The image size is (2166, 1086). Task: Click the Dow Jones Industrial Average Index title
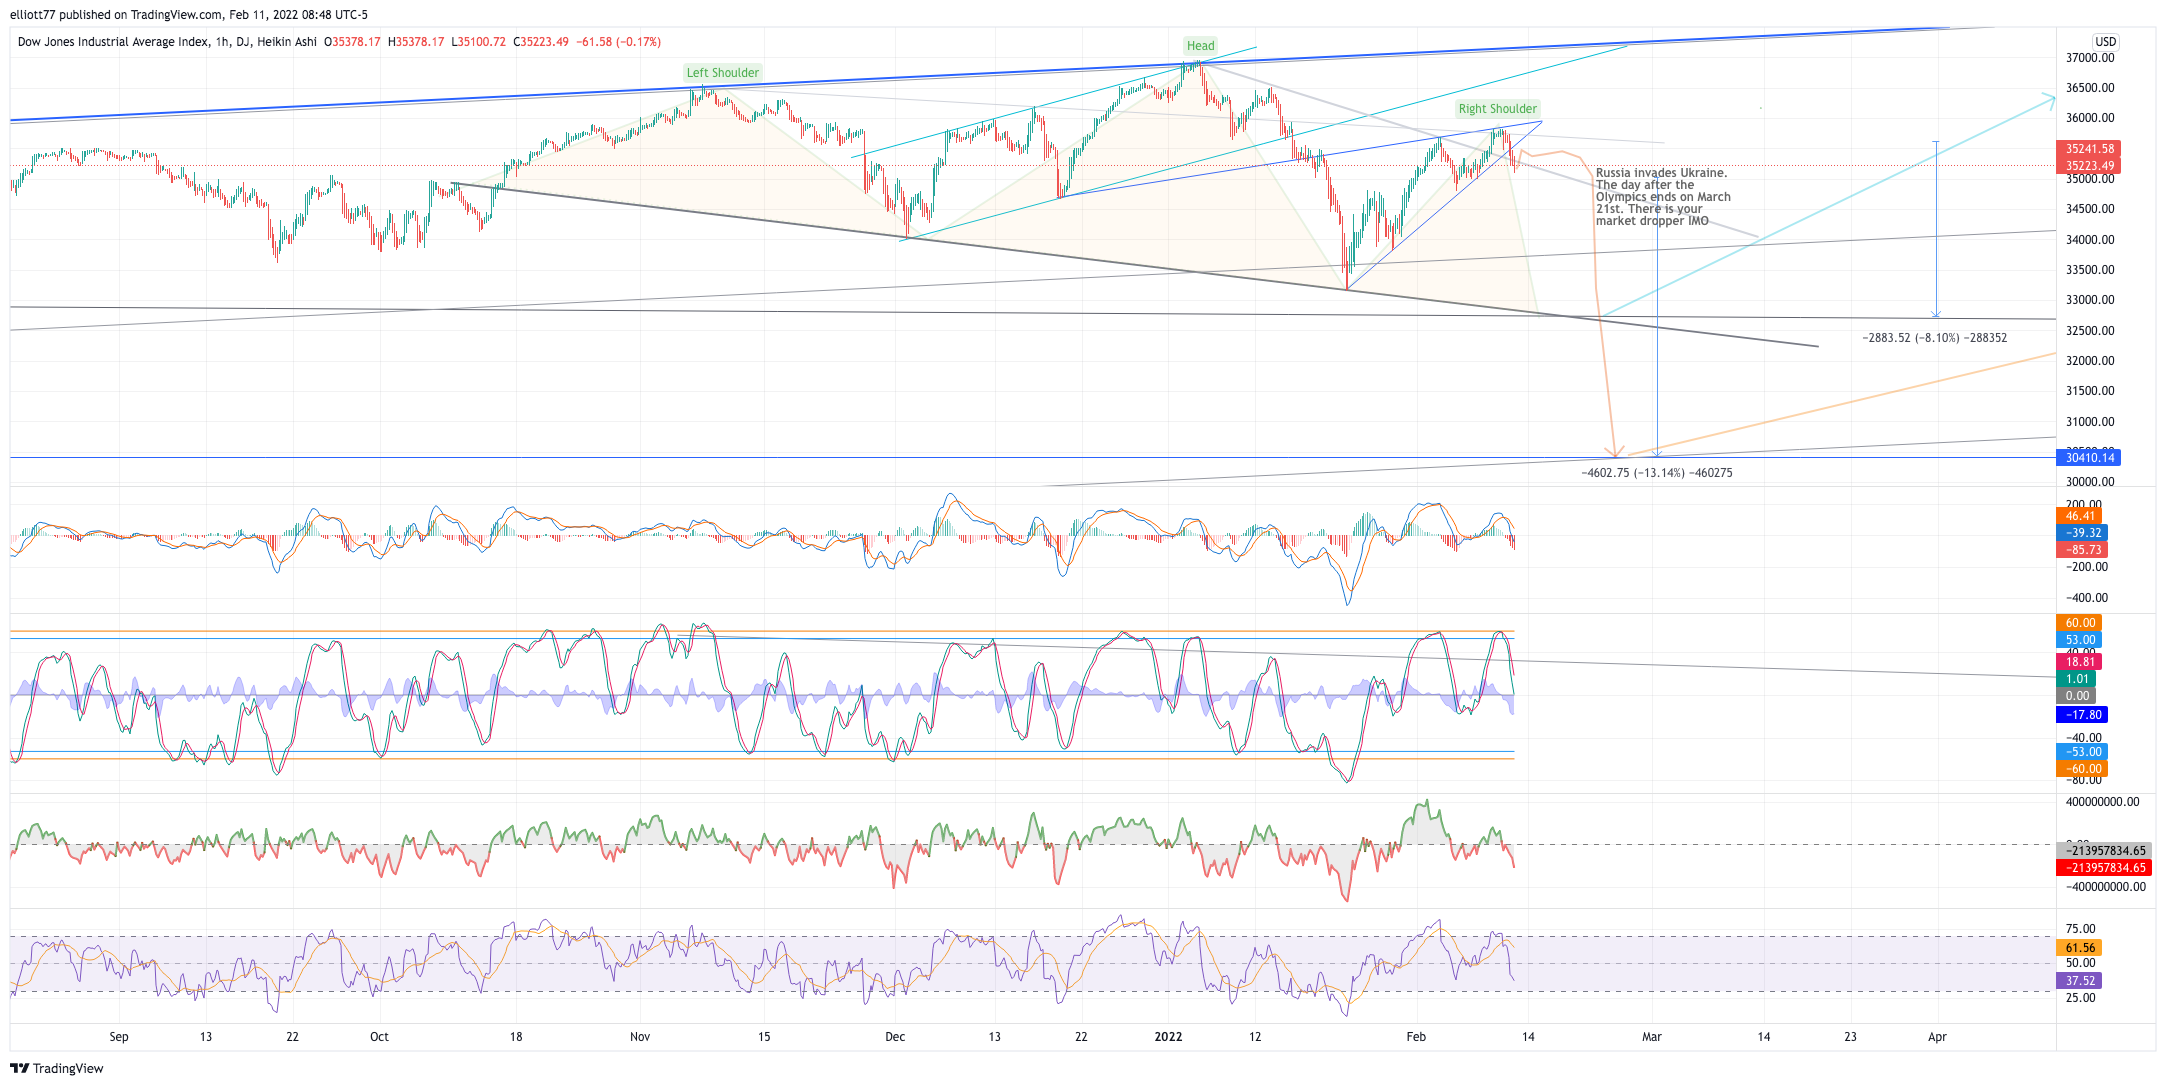(114, 42)
